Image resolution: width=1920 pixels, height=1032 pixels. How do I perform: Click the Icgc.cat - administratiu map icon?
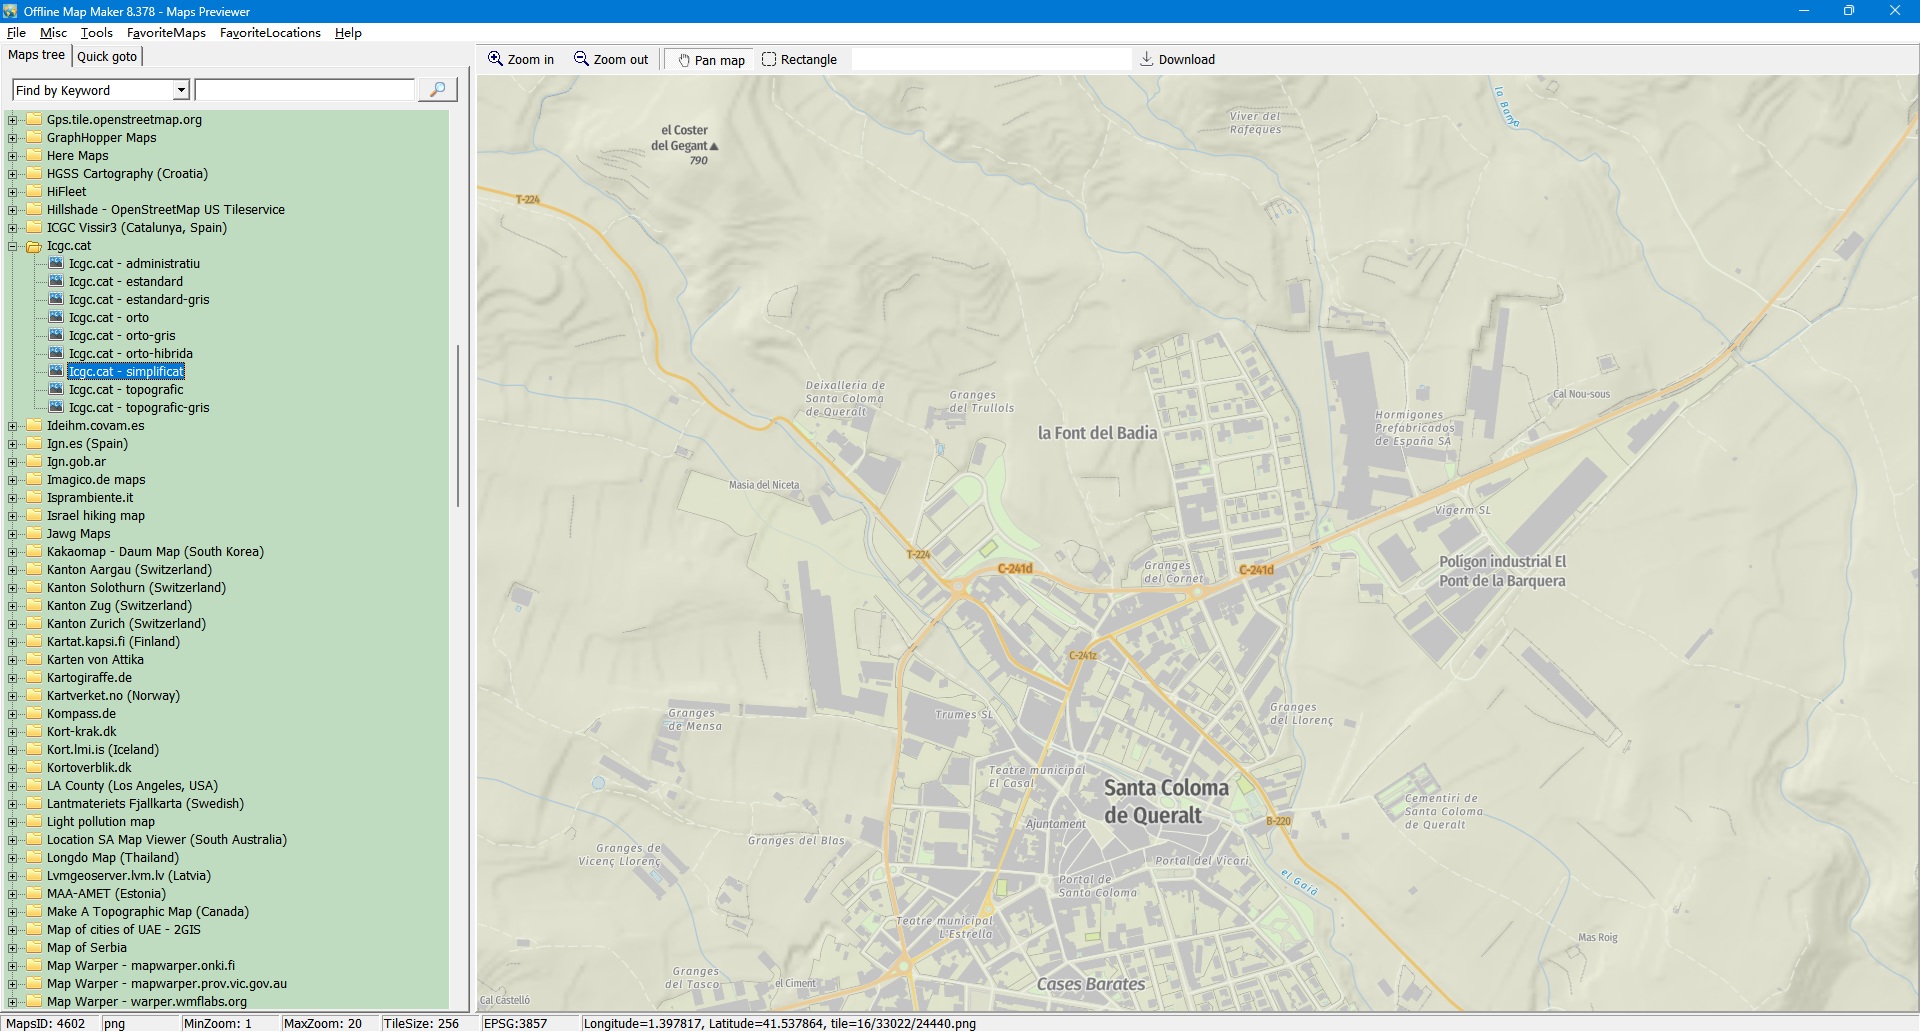point(57,264)
